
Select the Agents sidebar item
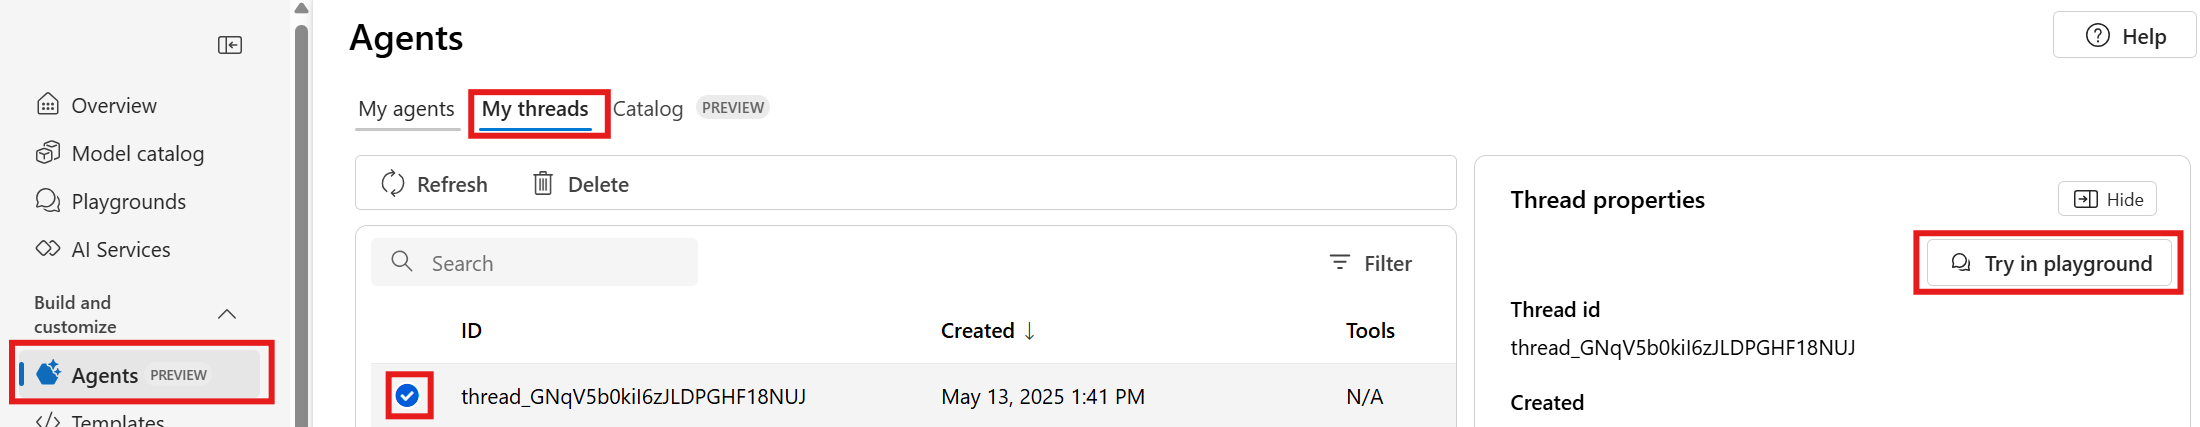pyautogui.click(x=141, y=374)
